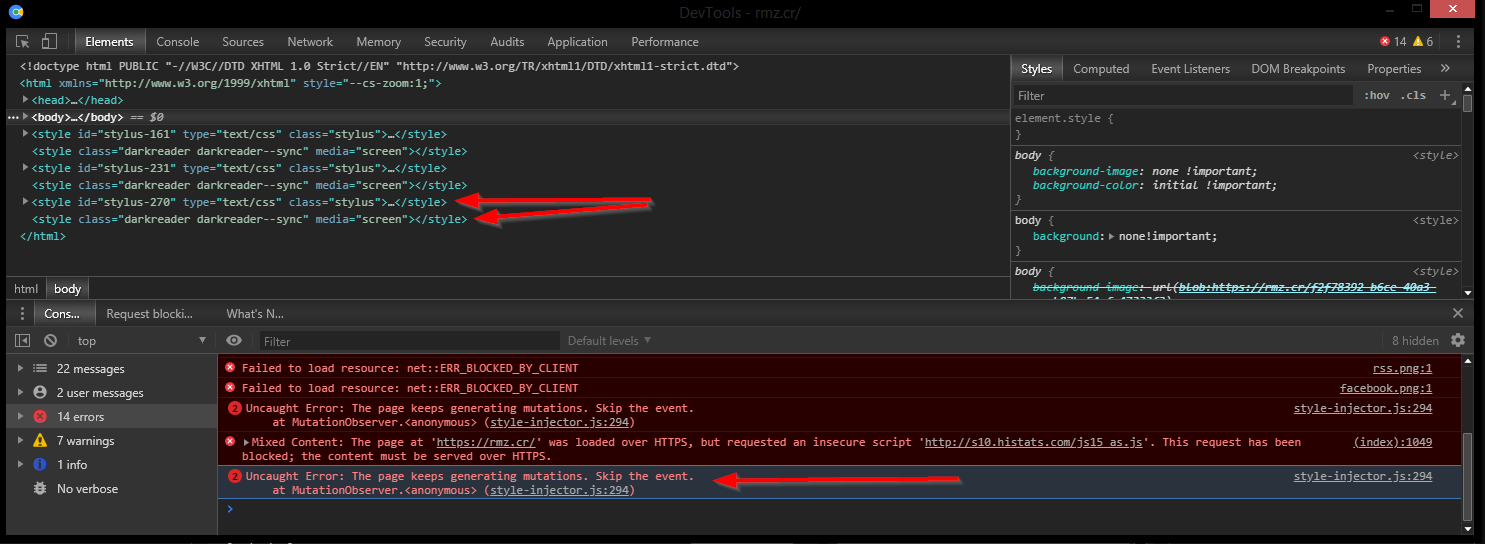Open the Performance tab

(x=665, y=41)
